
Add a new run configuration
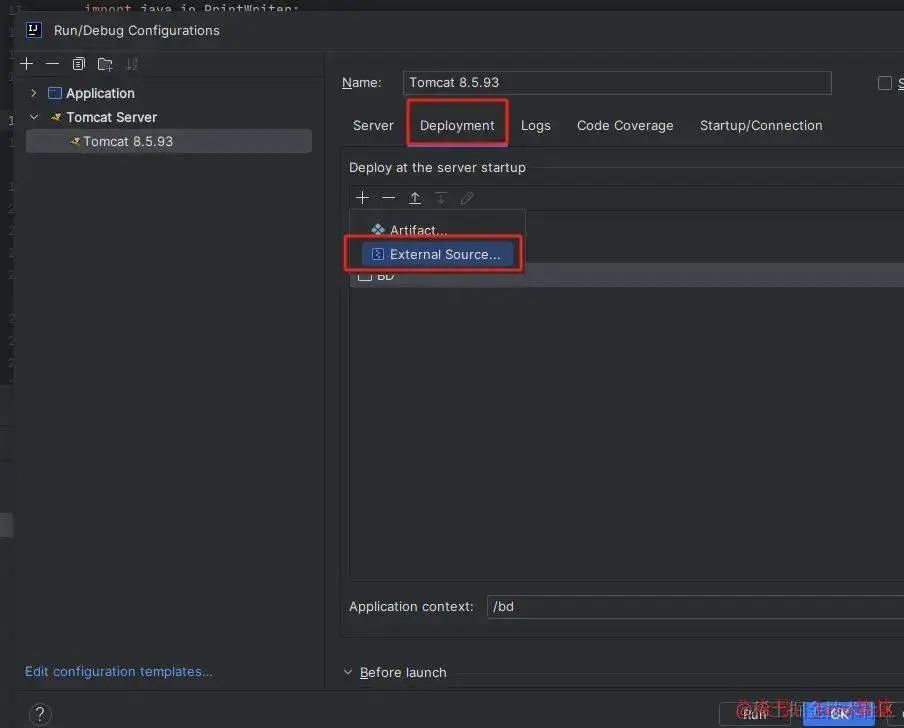tap(27, 63)
